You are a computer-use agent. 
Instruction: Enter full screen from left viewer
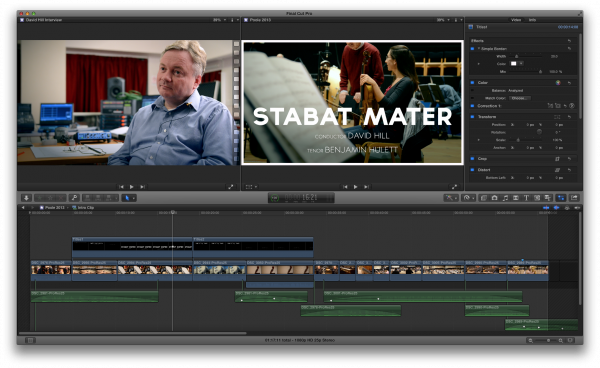231,187
